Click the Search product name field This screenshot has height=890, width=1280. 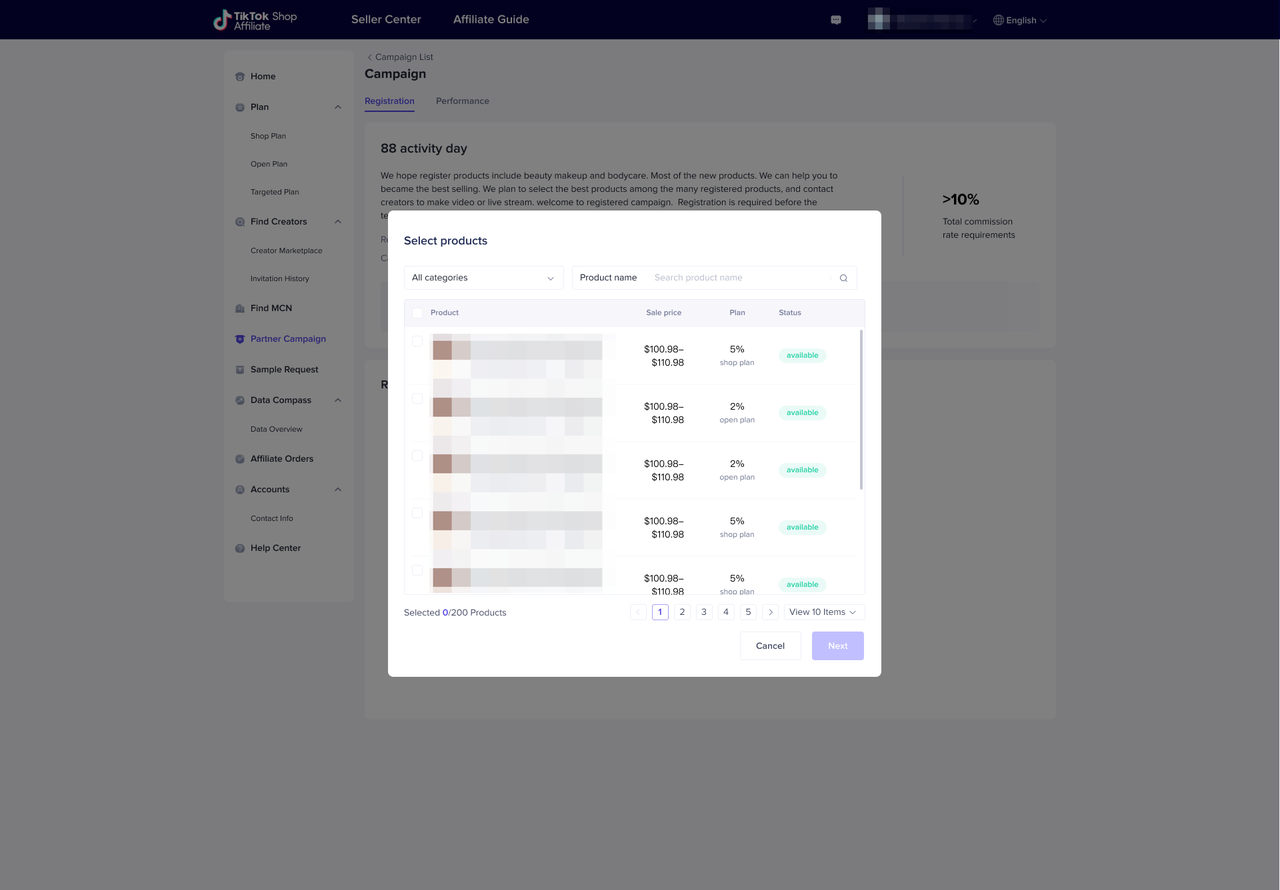pos(738,278)
